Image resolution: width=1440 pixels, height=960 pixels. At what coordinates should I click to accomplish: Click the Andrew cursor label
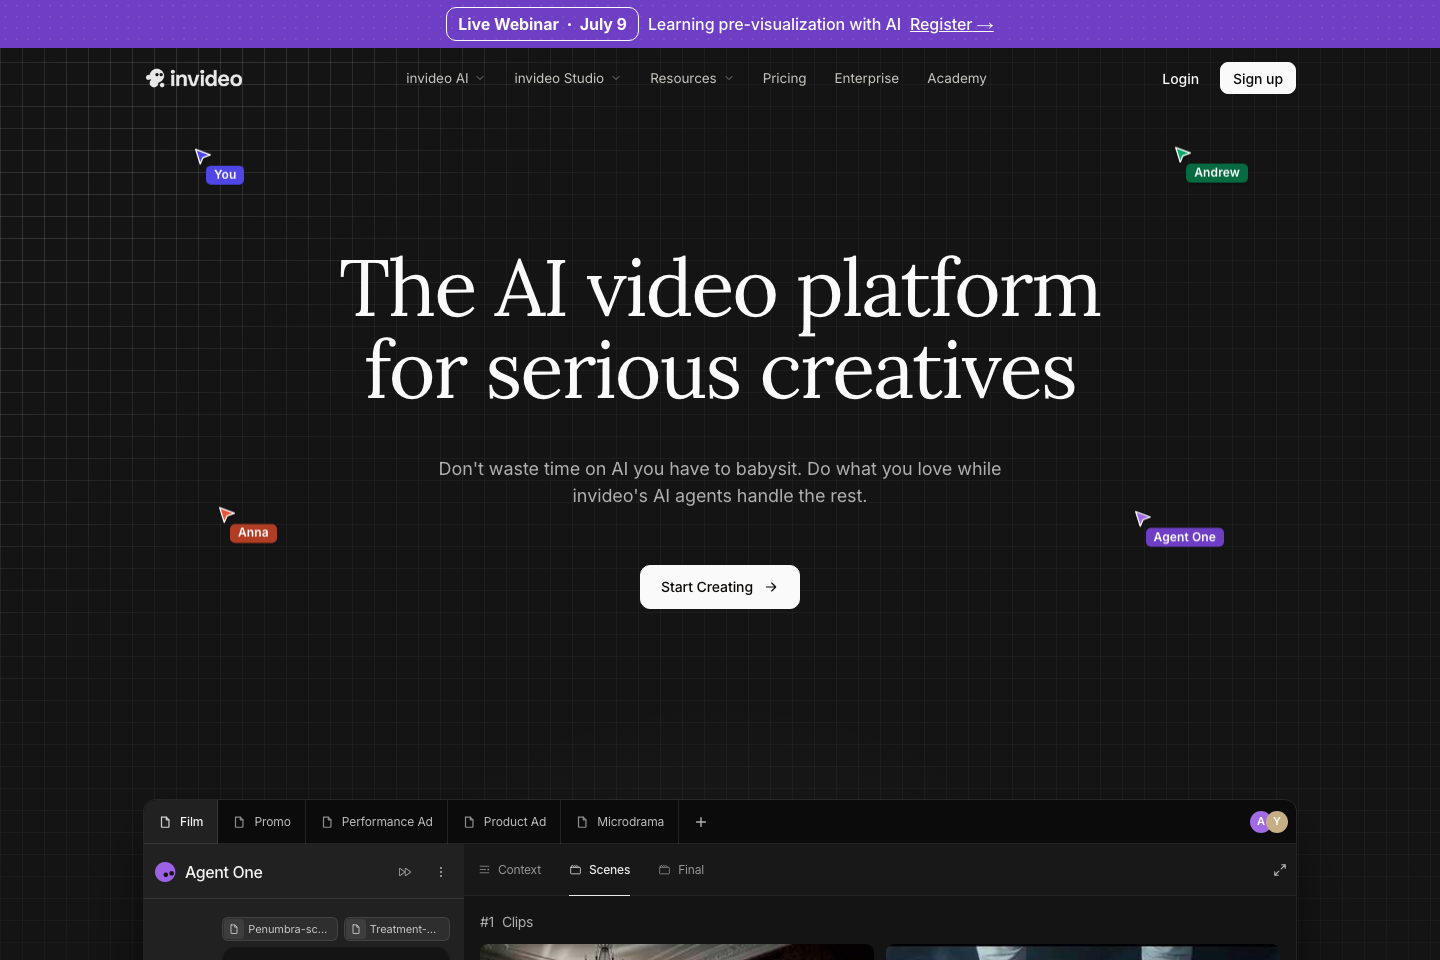tap(1217, 173)
